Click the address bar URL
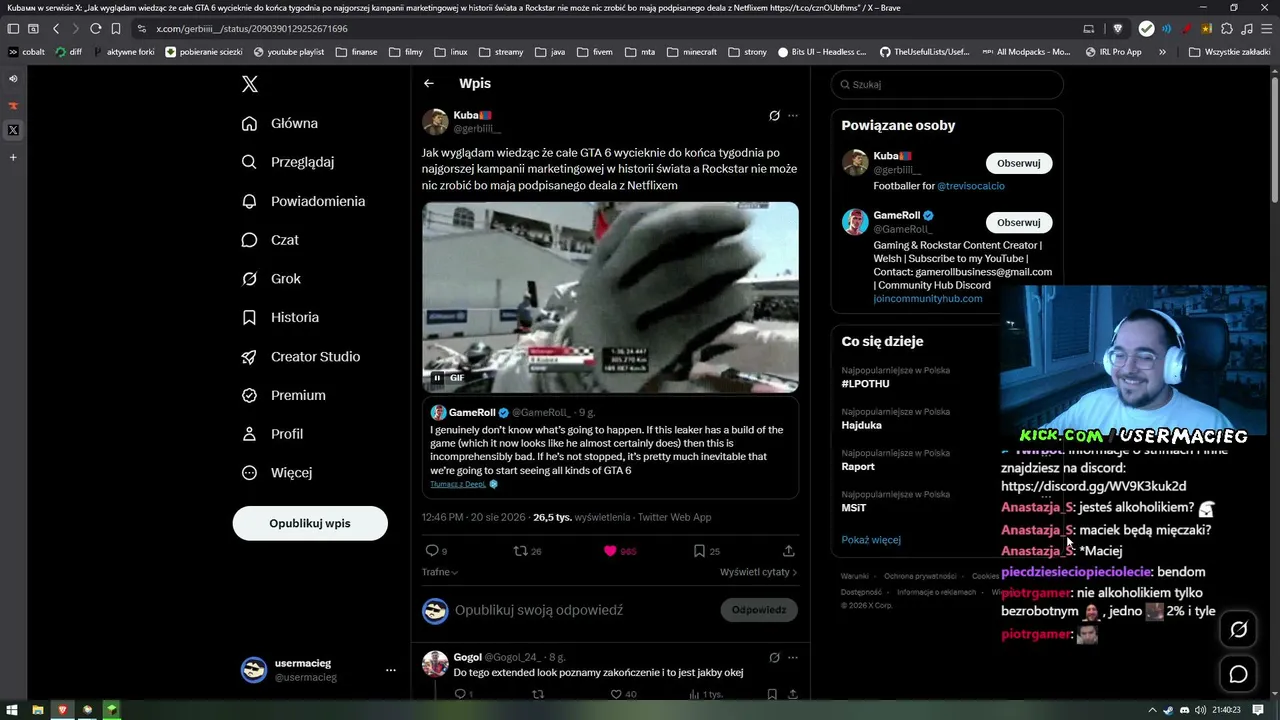This screenshot has width=1280, height=720. pyautogui.click(x=252, y=29)
